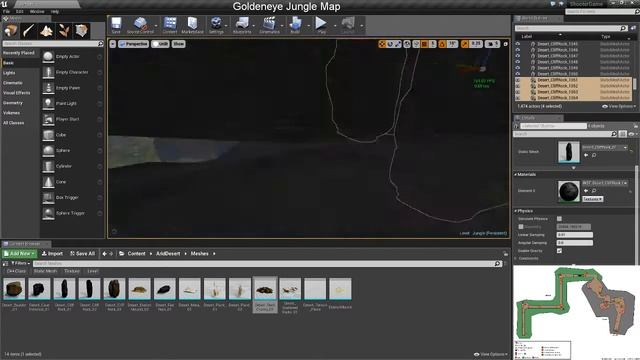Toggle the sources panel icon beside Filters
640x360 pixels.
pos(5,264)
